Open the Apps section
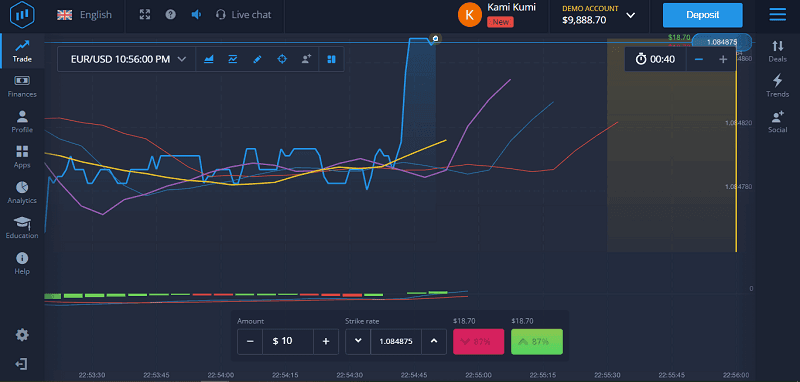This screenshot has height=382, width=800. coord(22,157)
